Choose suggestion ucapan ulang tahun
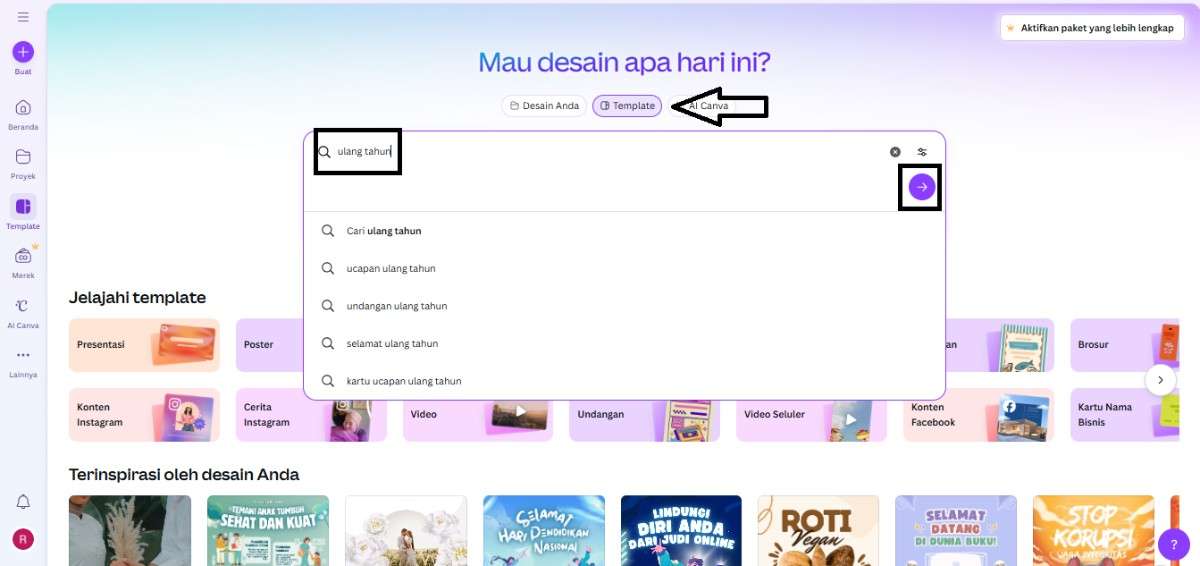 (624, 268)
